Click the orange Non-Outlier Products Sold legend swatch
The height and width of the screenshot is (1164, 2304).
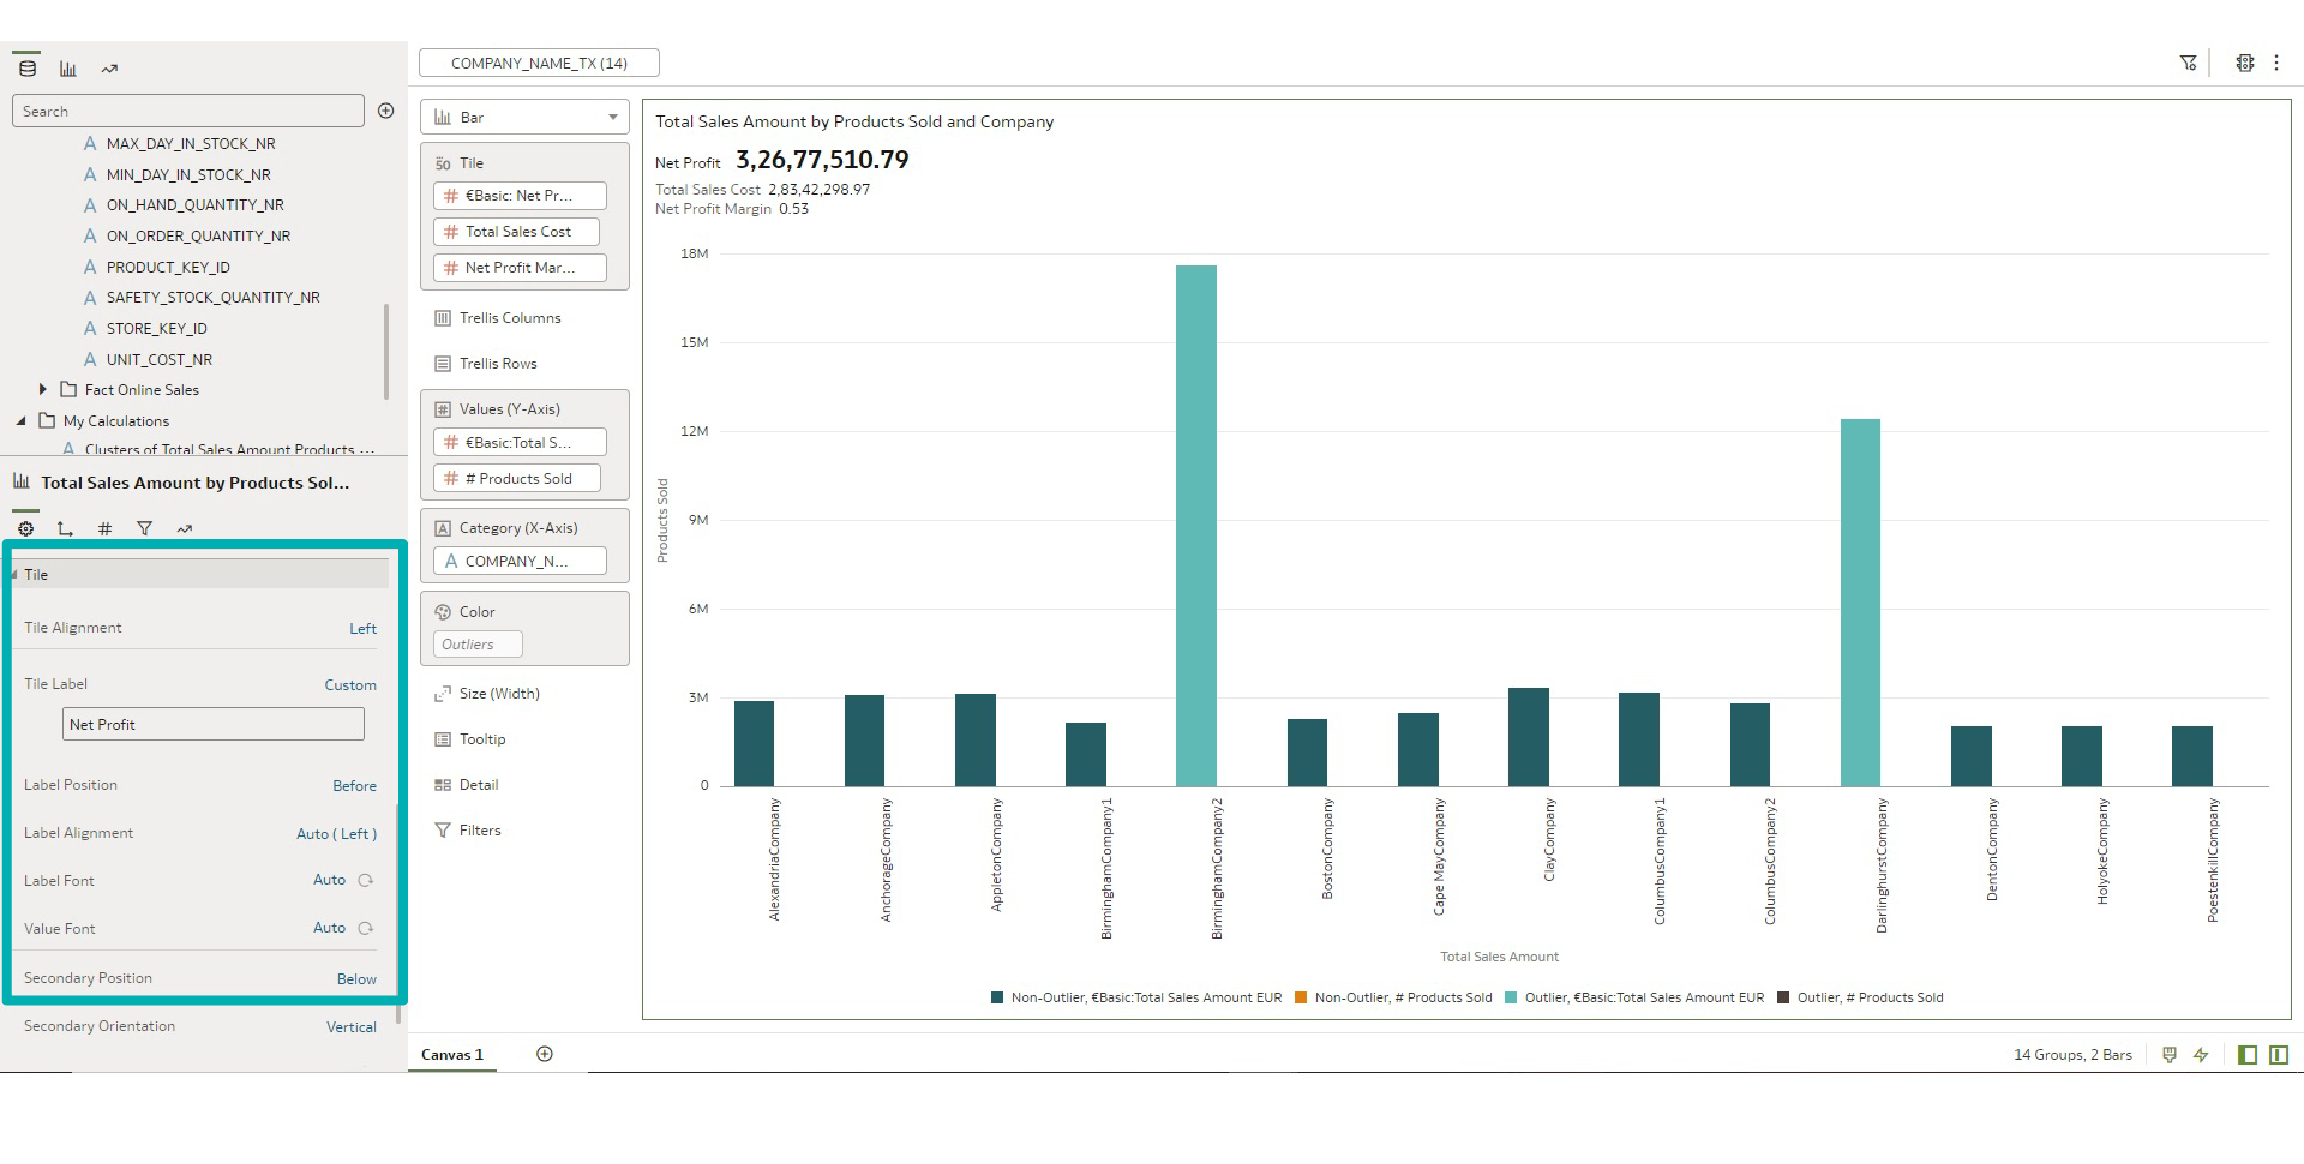(x=1301, y=997)
